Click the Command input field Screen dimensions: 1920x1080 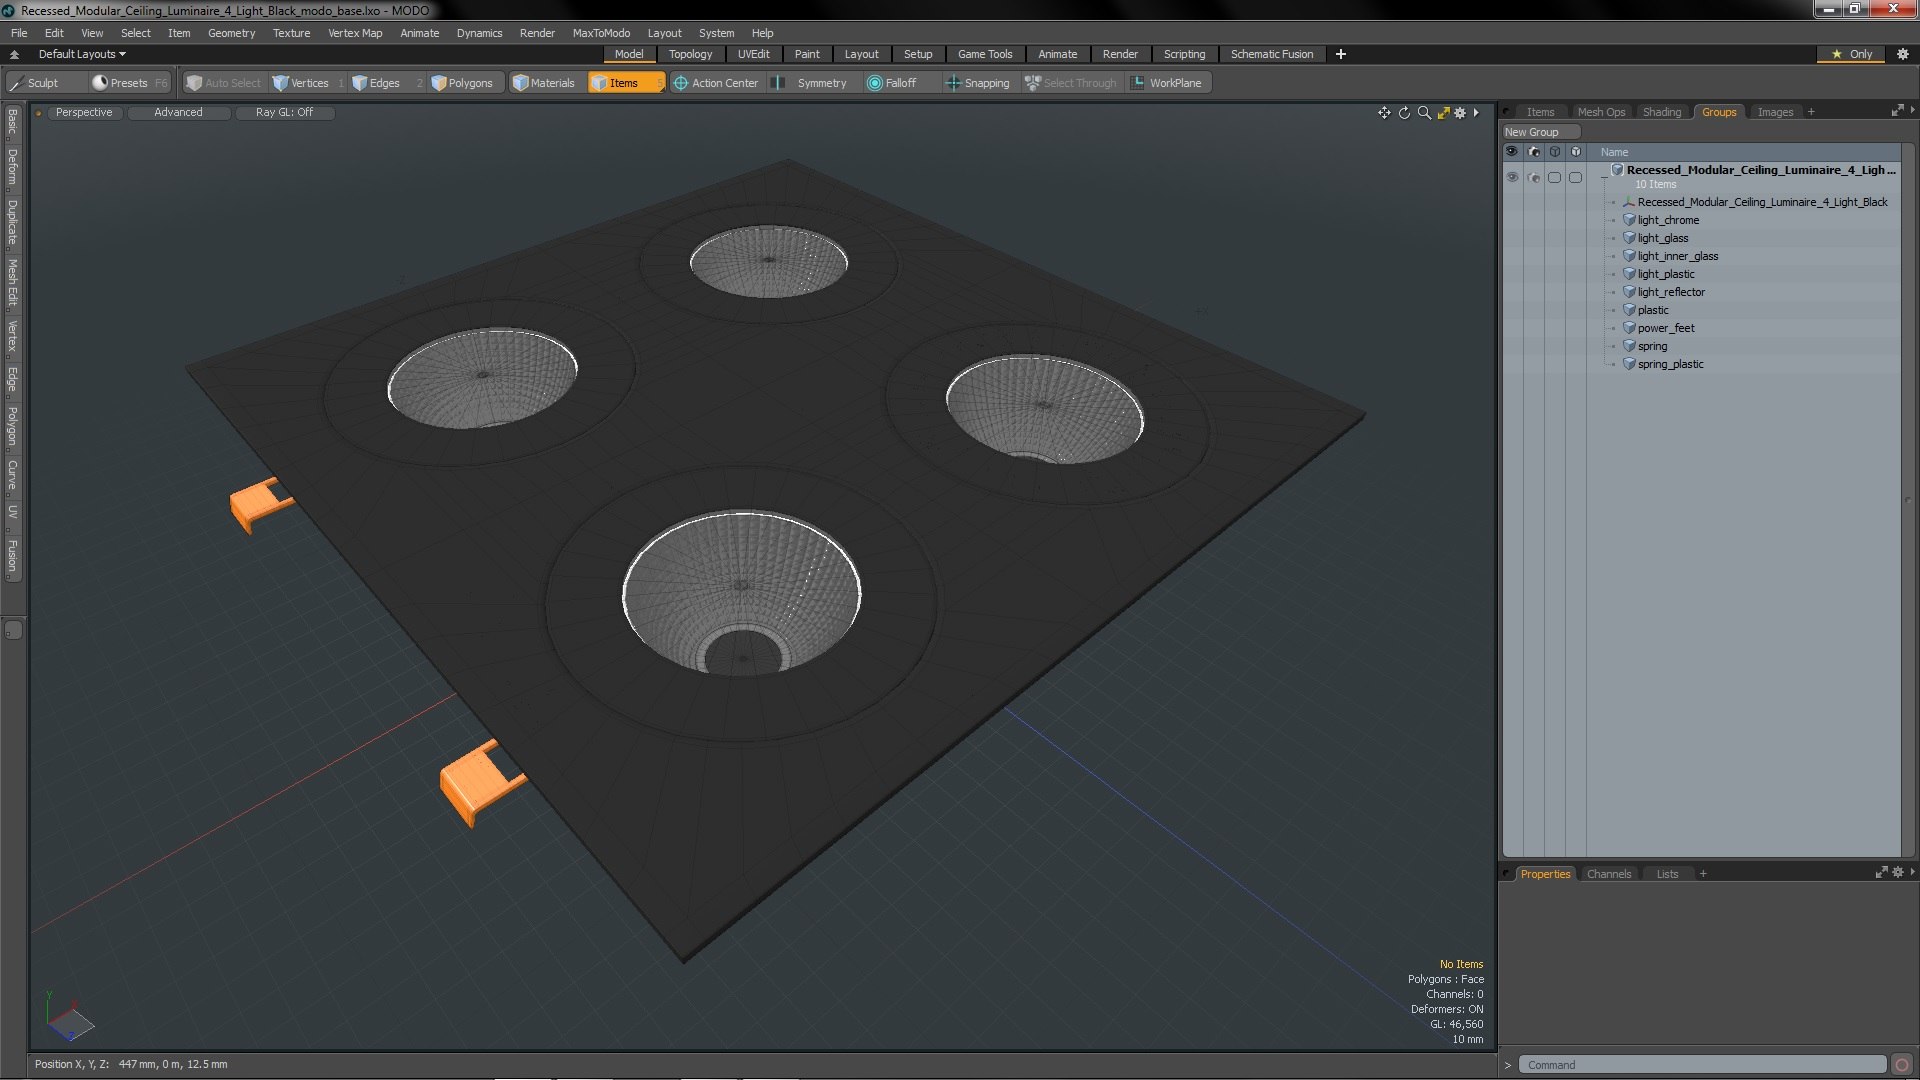tap(1700, 1065)
